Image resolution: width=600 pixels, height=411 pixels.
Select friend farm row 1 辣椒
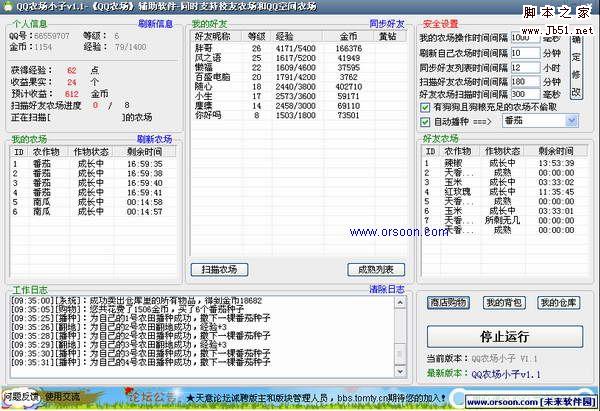pyautogui.click(x=504, y=163)
